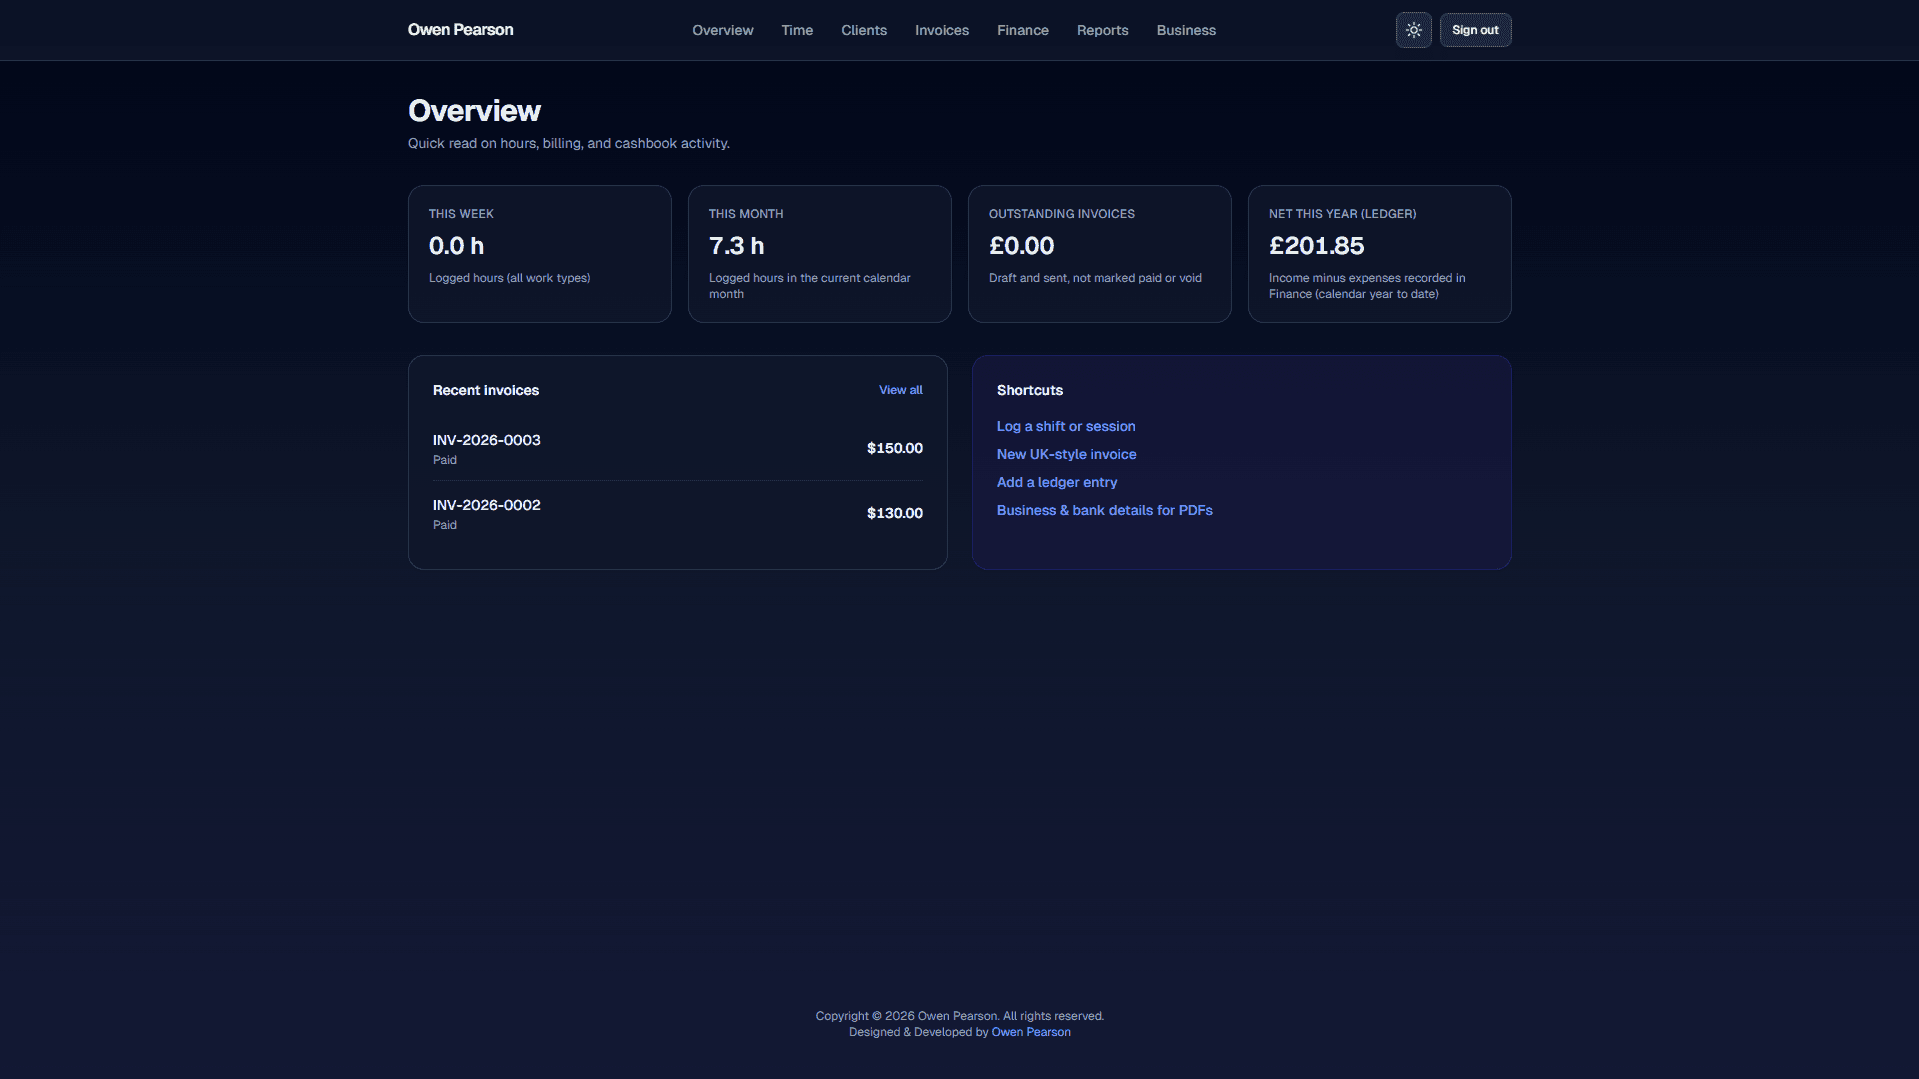Click the Outstanding Invoices card
This screenshot has width=1919, height=1079.
[x=1099, y=253]
